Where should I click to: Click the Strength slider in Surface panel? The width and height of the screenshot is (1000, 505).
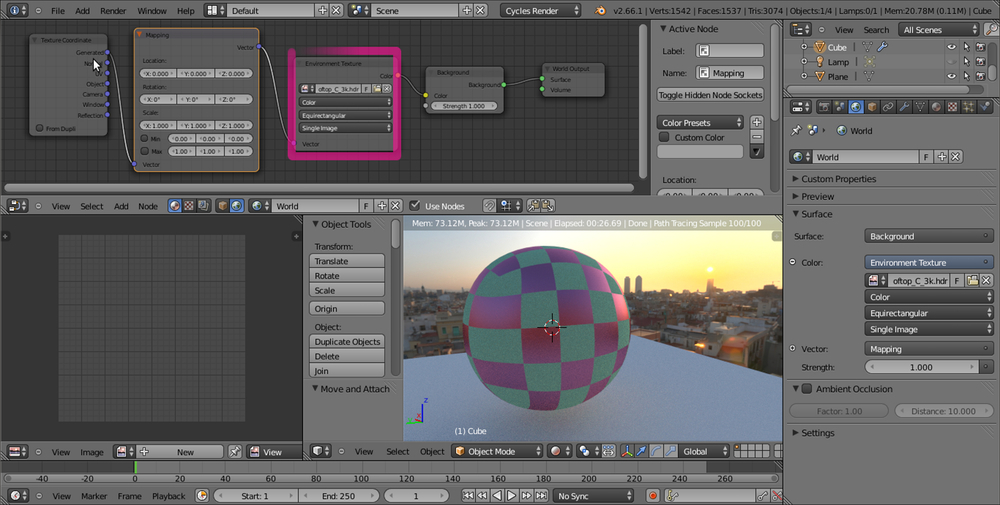[x=920, y=367]
